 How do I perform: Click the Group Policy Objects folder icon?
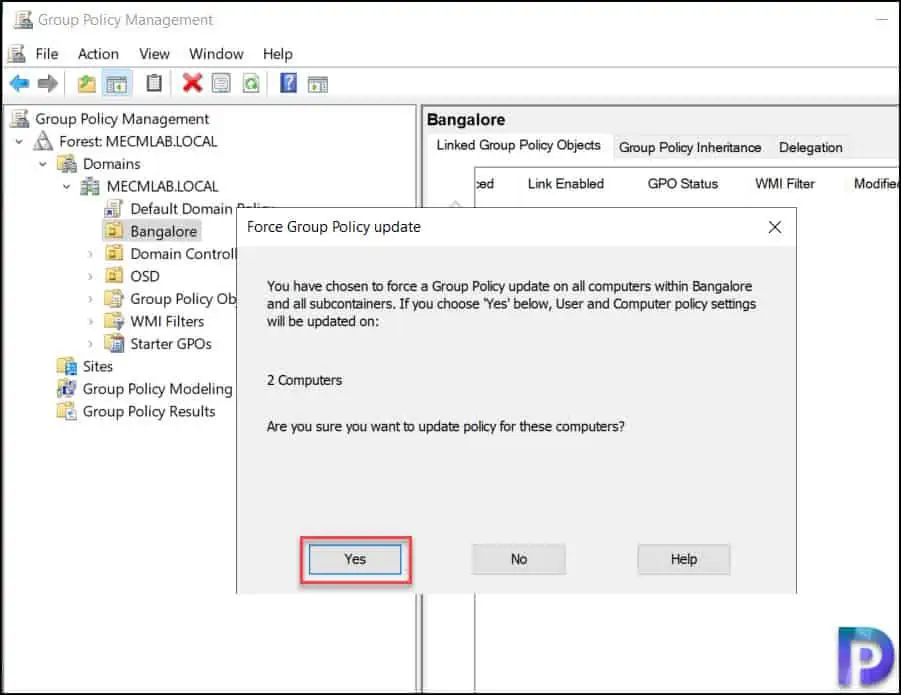(x=114, y=299)
